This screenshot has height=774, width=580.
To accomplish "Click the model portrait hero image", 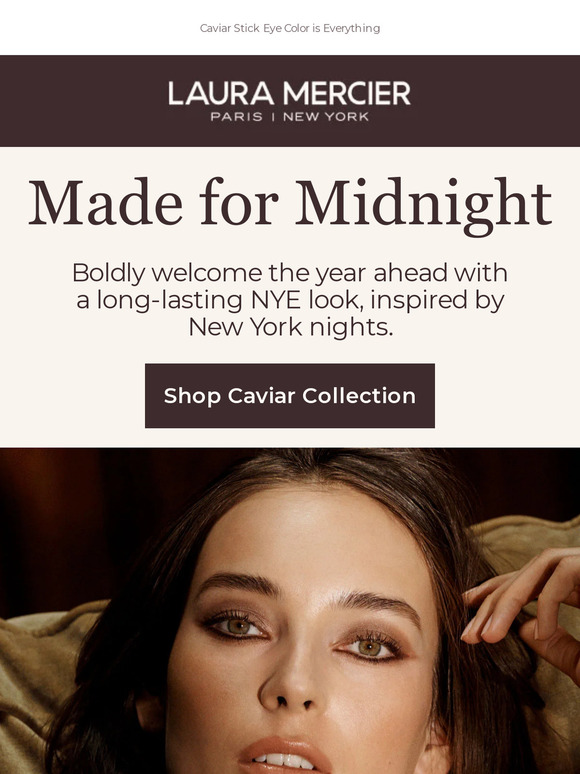I will [x=290, y=611].
